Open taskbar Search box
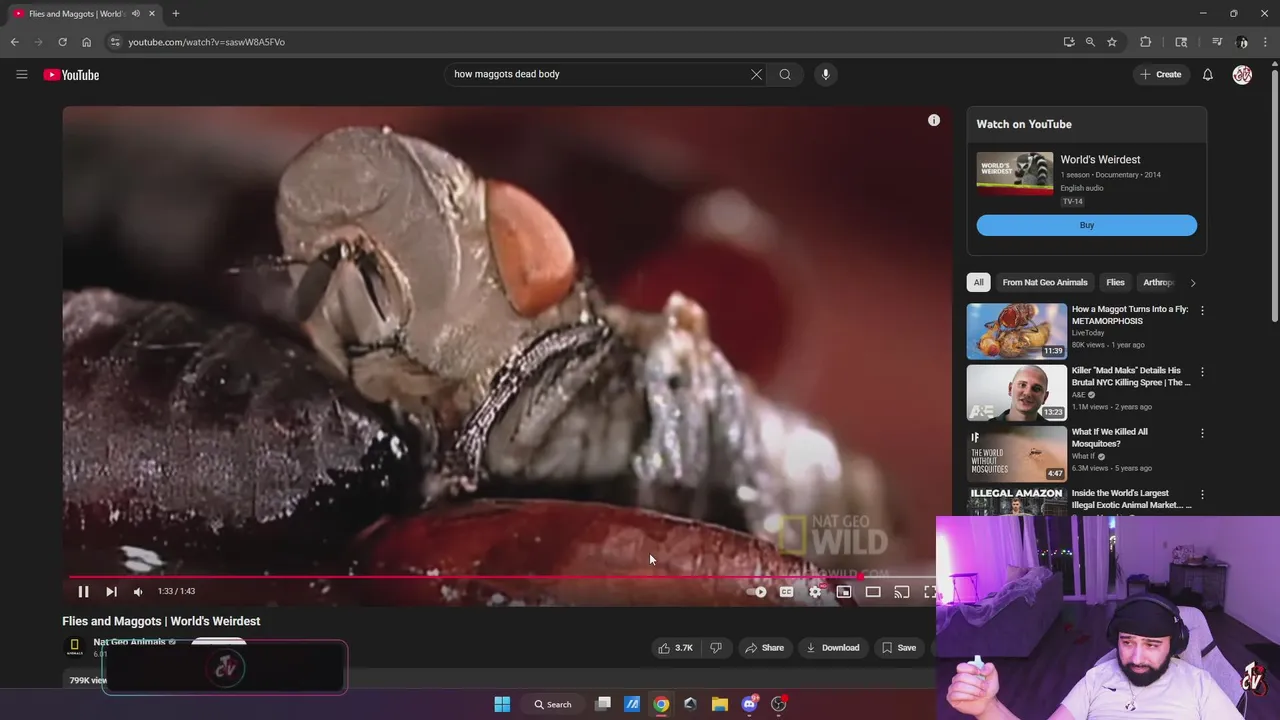The width and height of the screenshot is (1280, 720). click(x=553, y=704)
